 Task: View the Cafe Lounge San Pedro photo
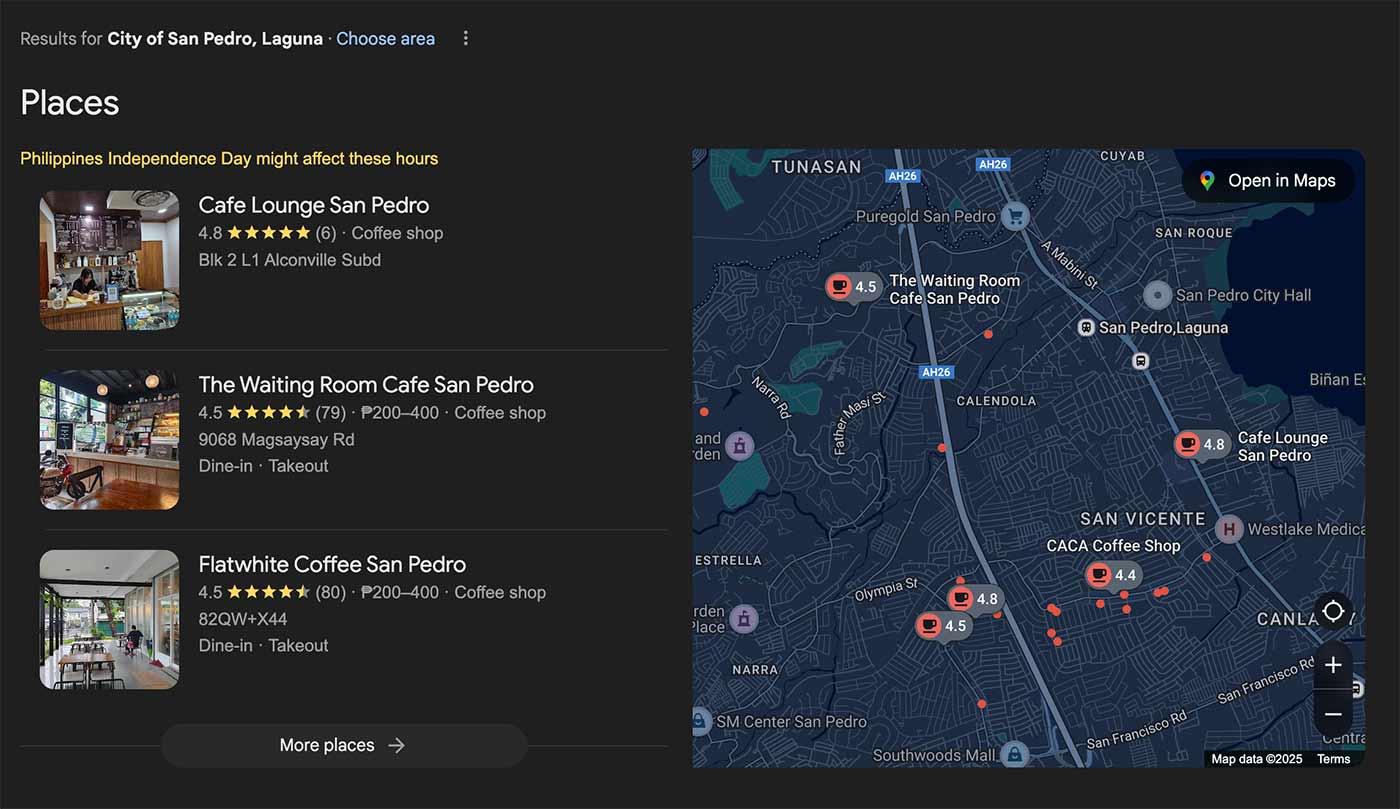(110, 260)
